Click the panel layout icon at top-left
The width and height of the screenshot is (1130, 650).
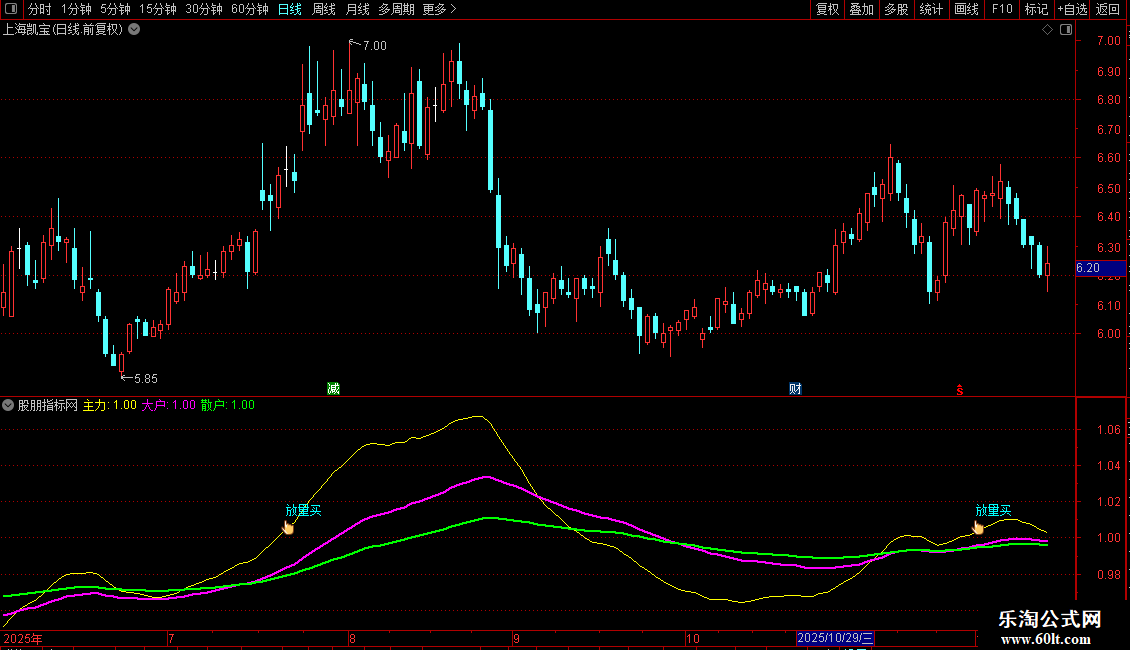[11, 9]
